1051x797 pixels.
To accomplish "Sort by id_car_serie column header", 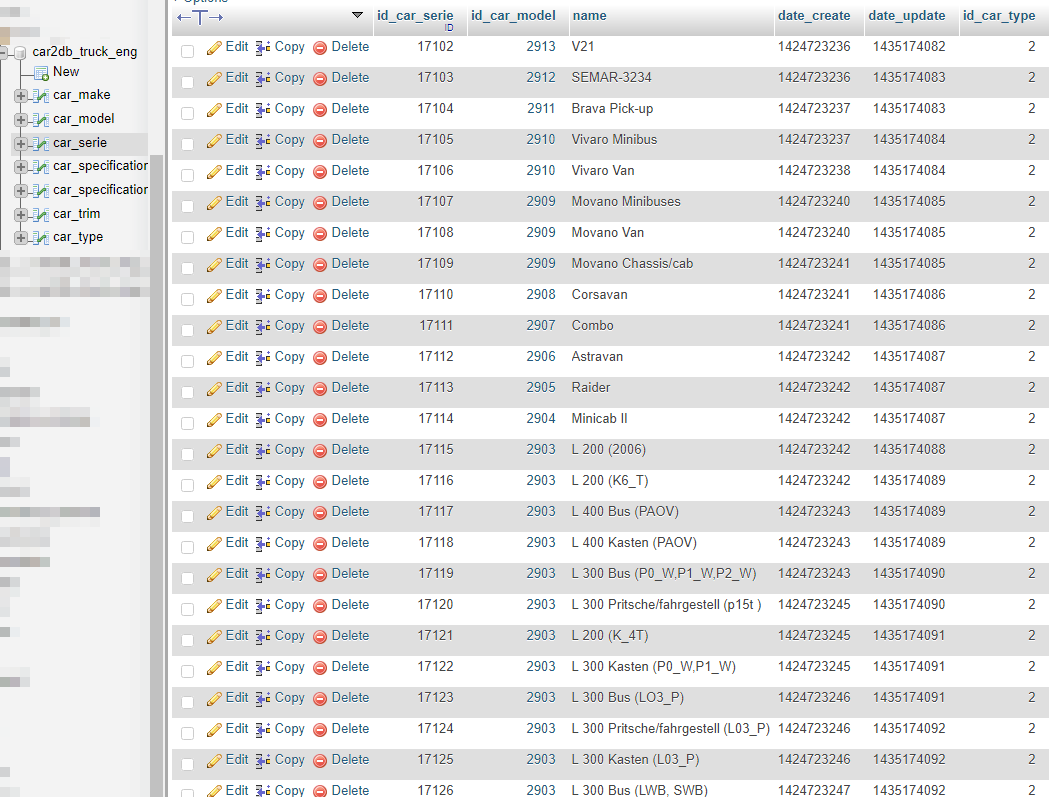I will coord(415,15).
